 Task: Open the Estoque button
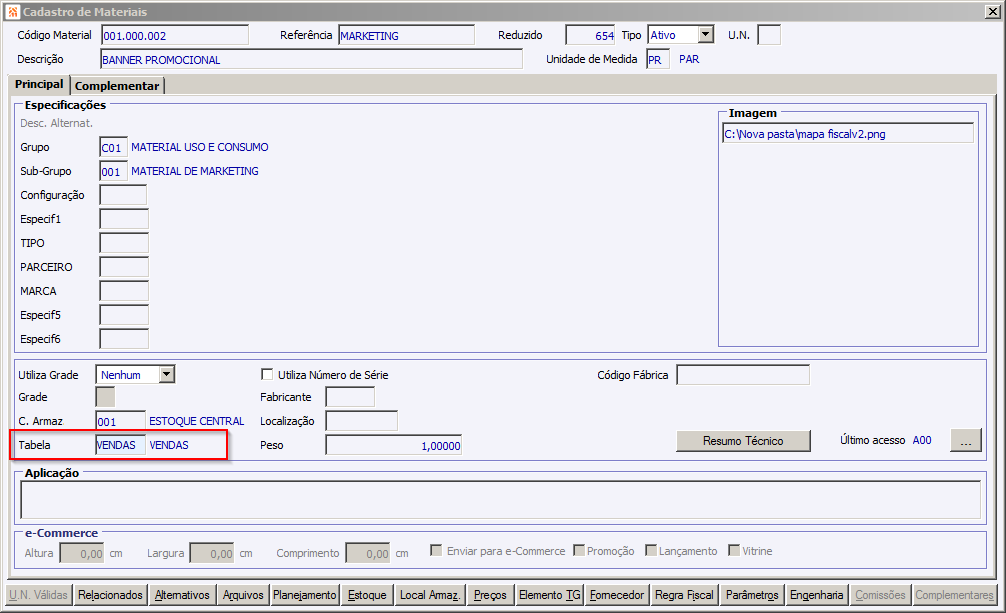point(367,595)
